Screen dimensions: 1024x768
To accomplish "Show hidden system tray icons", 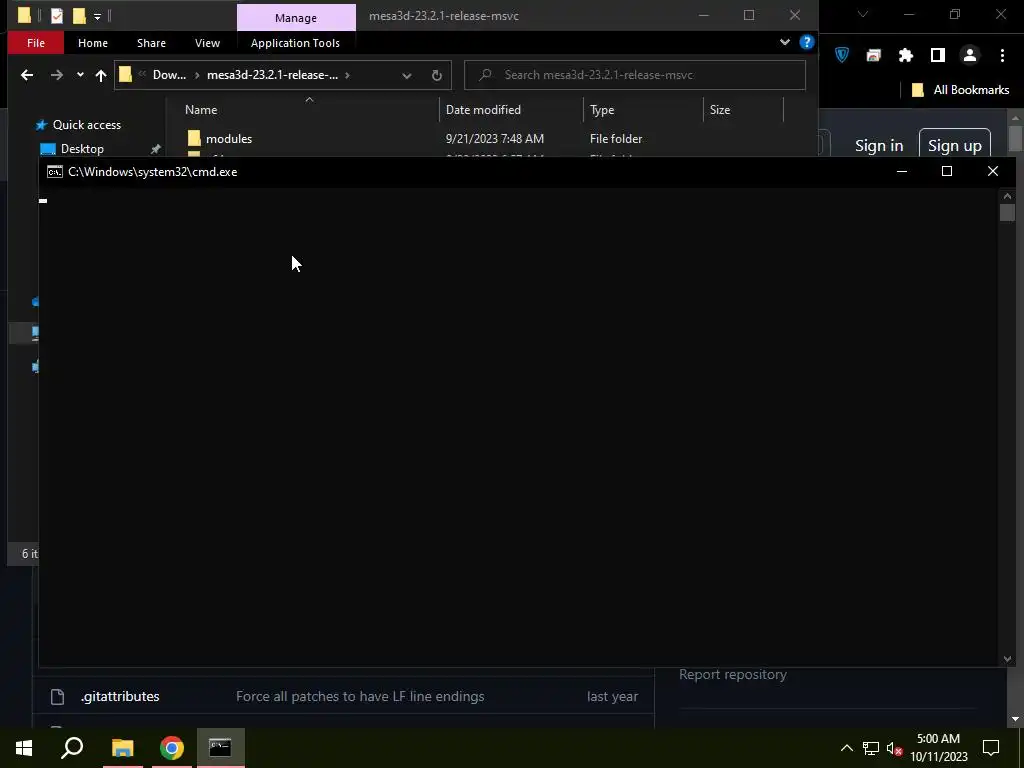I will point(846,748).
